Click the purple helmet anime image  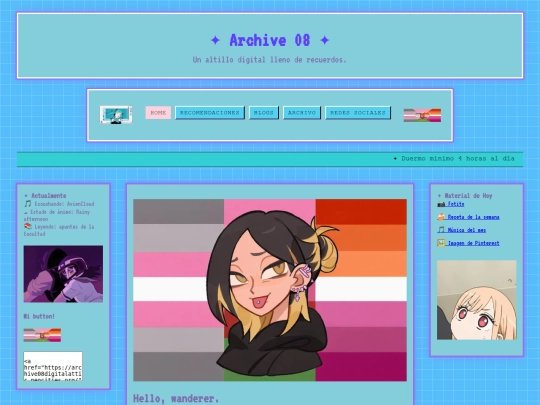coord(63,274)
